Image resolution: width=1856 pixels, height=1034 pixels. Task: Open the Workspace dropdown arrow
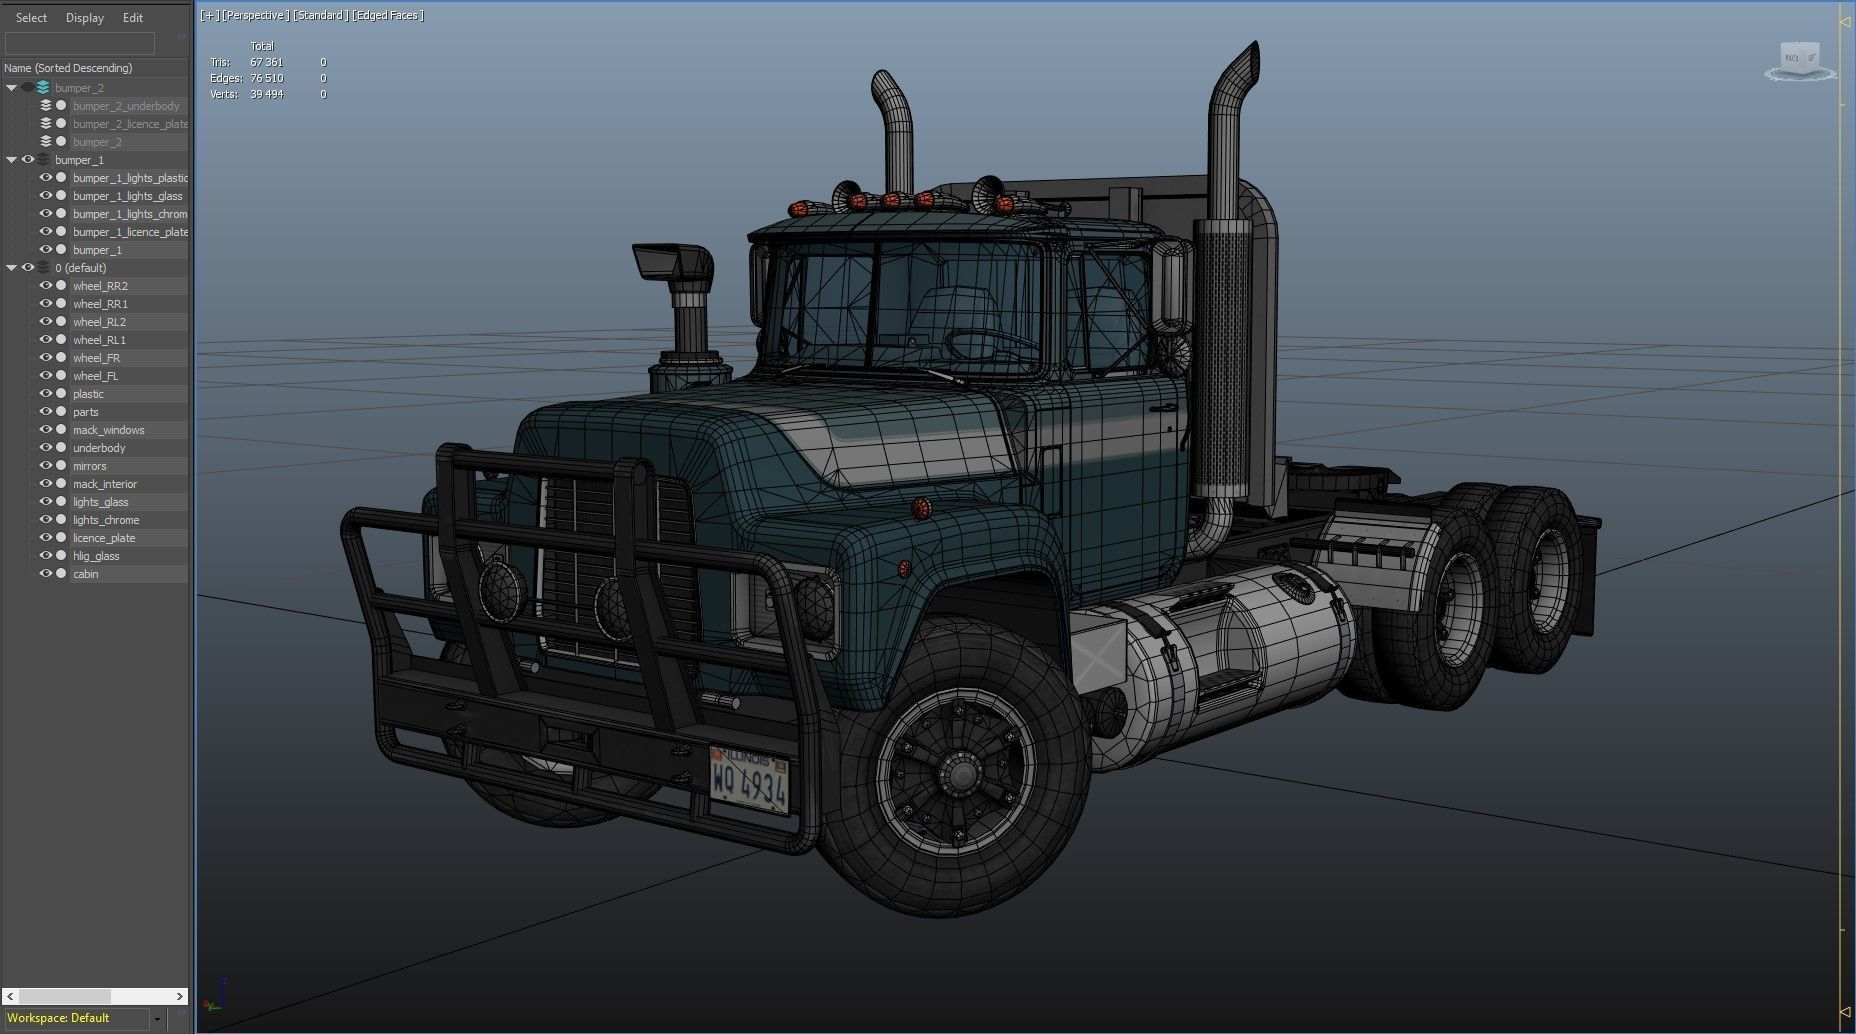[157, 1019]
